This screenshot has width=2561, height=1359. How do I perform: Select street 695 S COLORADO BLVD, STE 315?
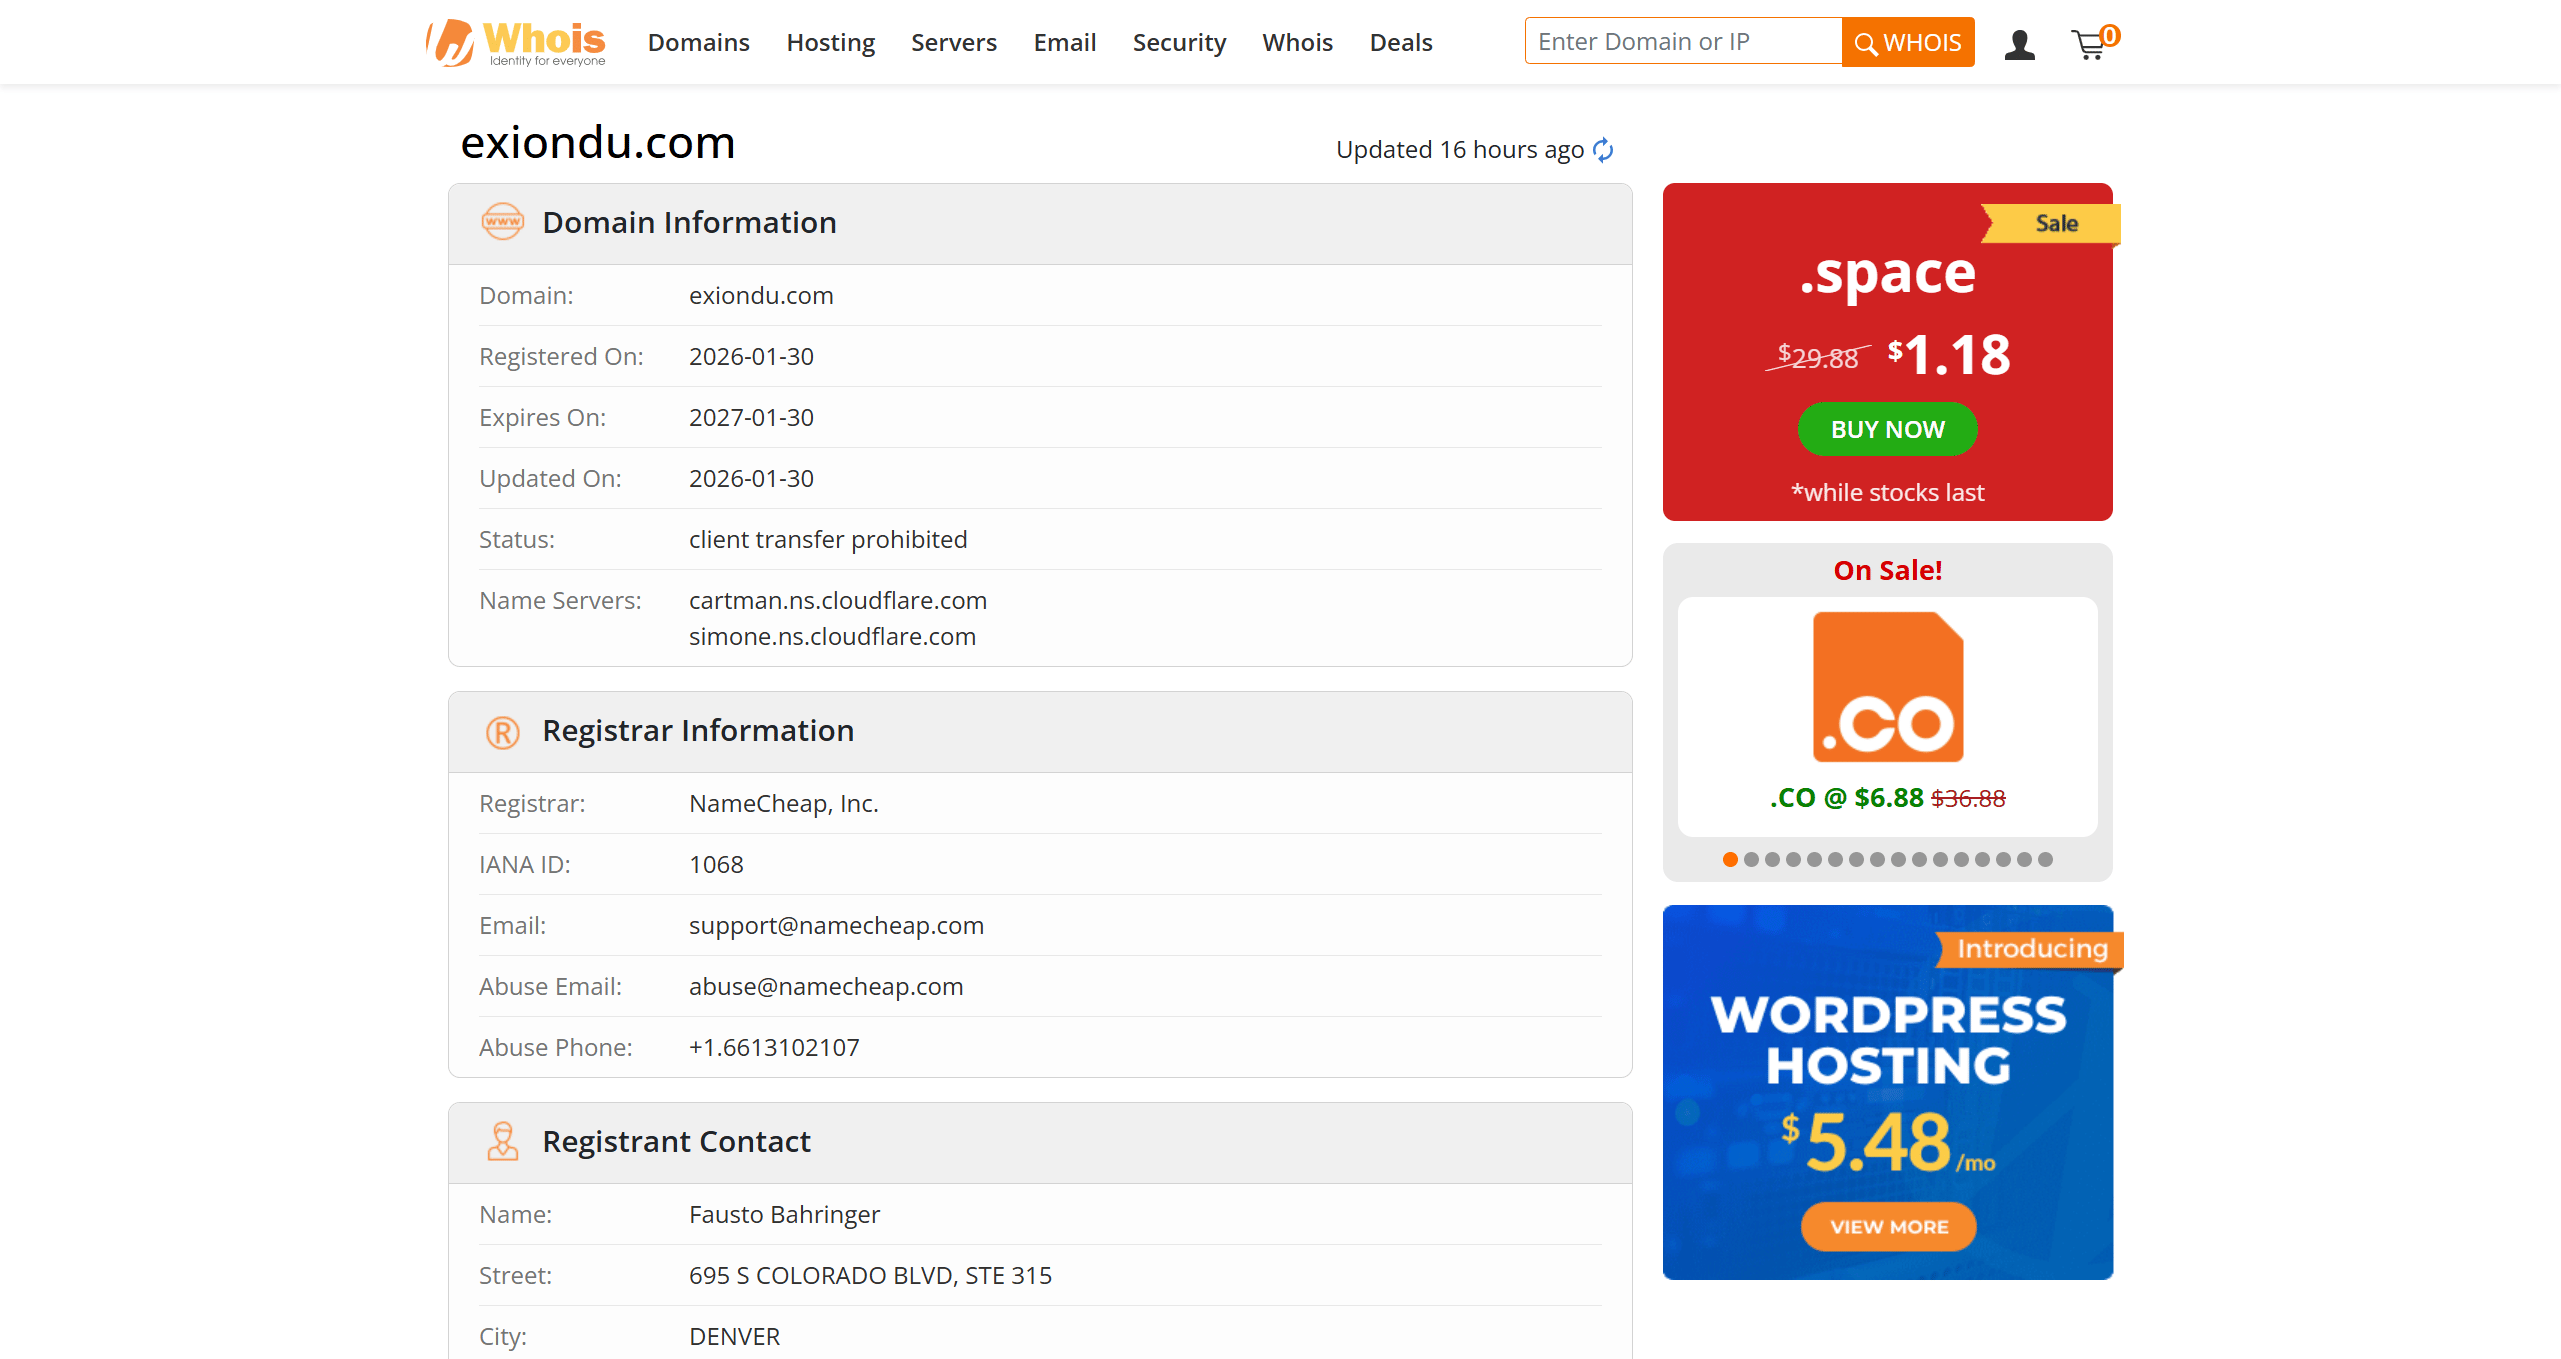tap(870, 1276)
